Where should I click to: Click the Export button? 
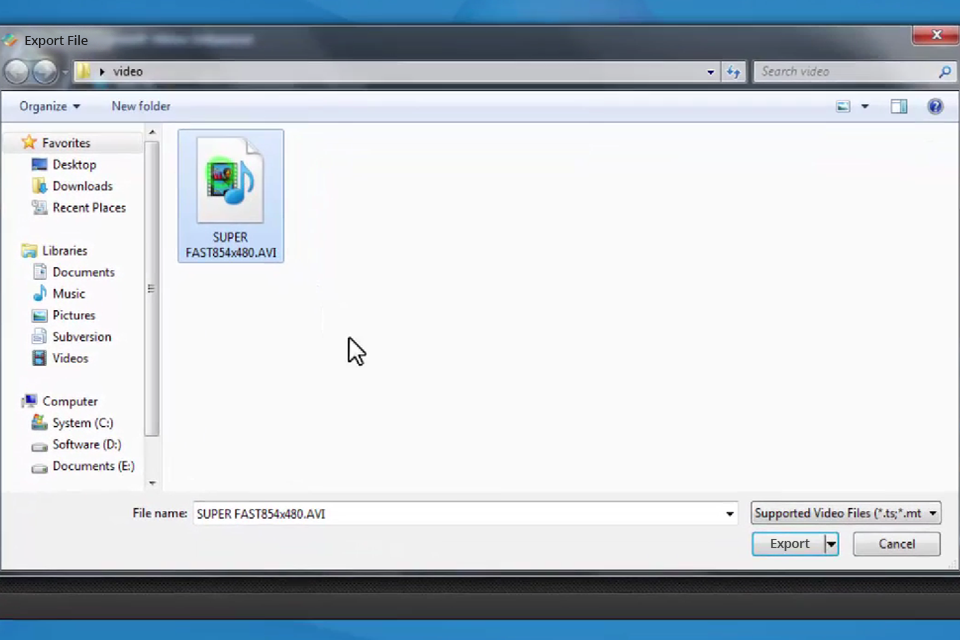coord(789,544)
